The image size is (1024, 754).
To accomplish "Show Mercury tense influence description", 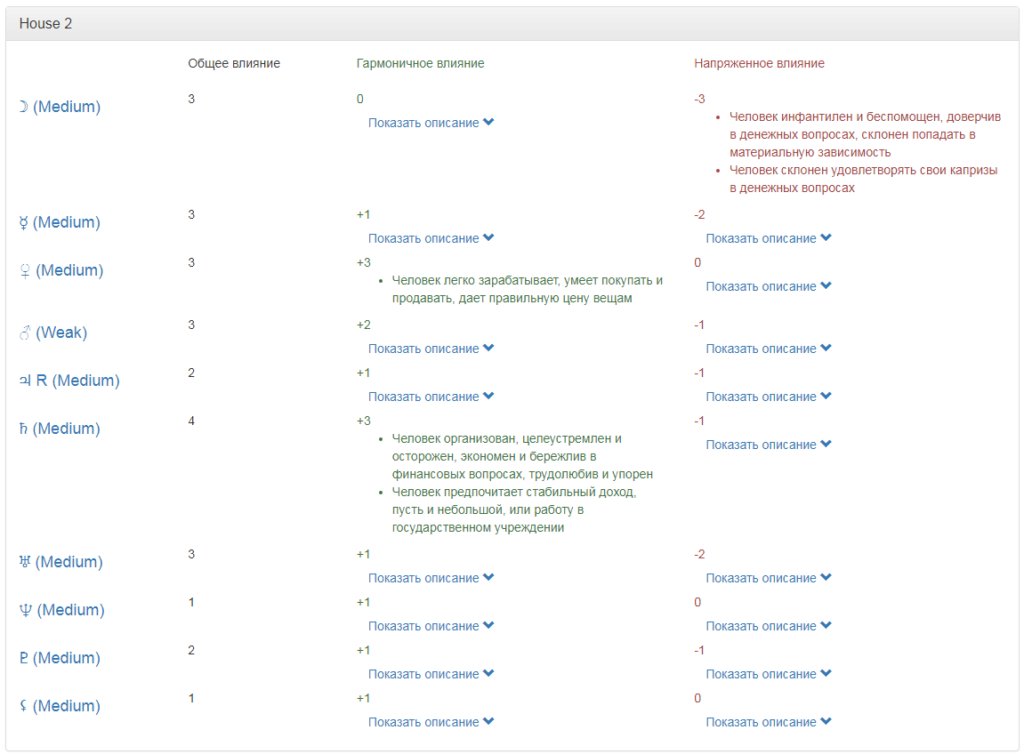I will pyautogui.click(x=768, y=238).
